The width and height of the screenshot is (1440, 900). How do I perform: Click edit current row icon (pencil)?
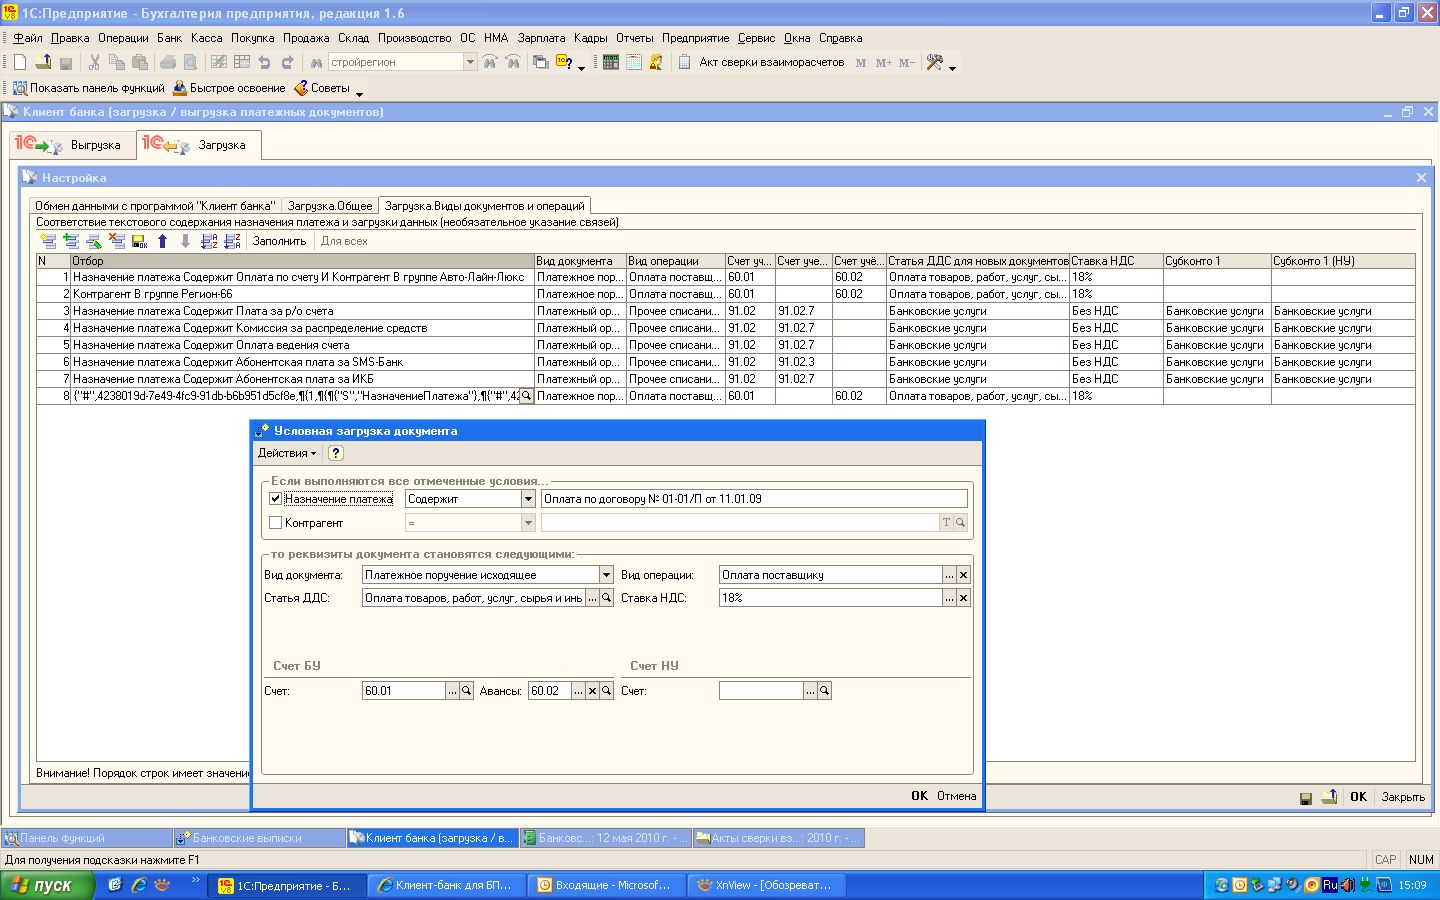pos(94,241)
